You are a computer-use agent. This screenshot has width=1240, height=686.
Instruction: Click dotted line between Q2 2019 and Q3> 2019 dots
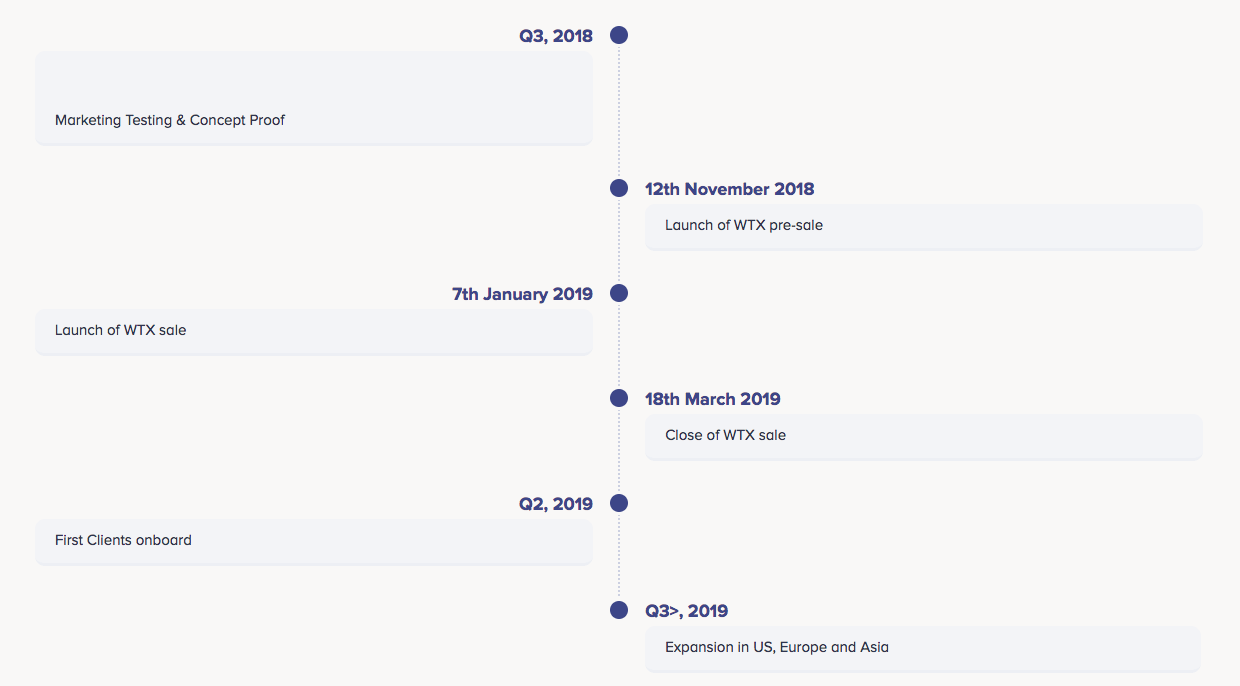tap(619, 557)
